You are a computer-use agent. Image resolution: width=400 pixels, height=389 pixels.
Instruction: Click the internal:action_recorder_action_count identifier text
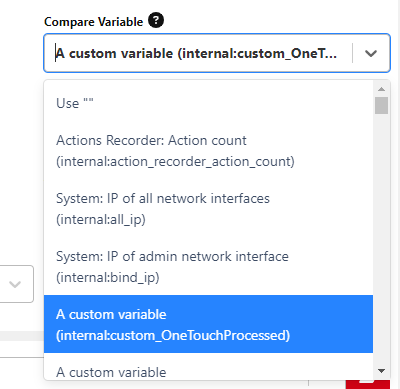click(175, 162)
